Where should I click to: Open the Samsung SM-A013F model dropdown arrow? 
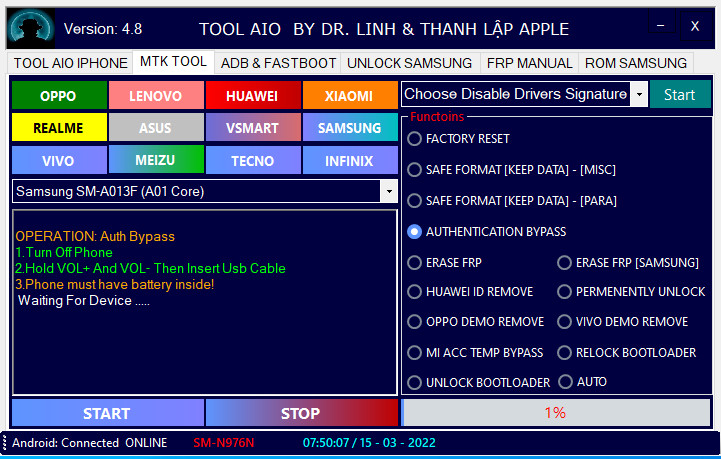(389, 191)
